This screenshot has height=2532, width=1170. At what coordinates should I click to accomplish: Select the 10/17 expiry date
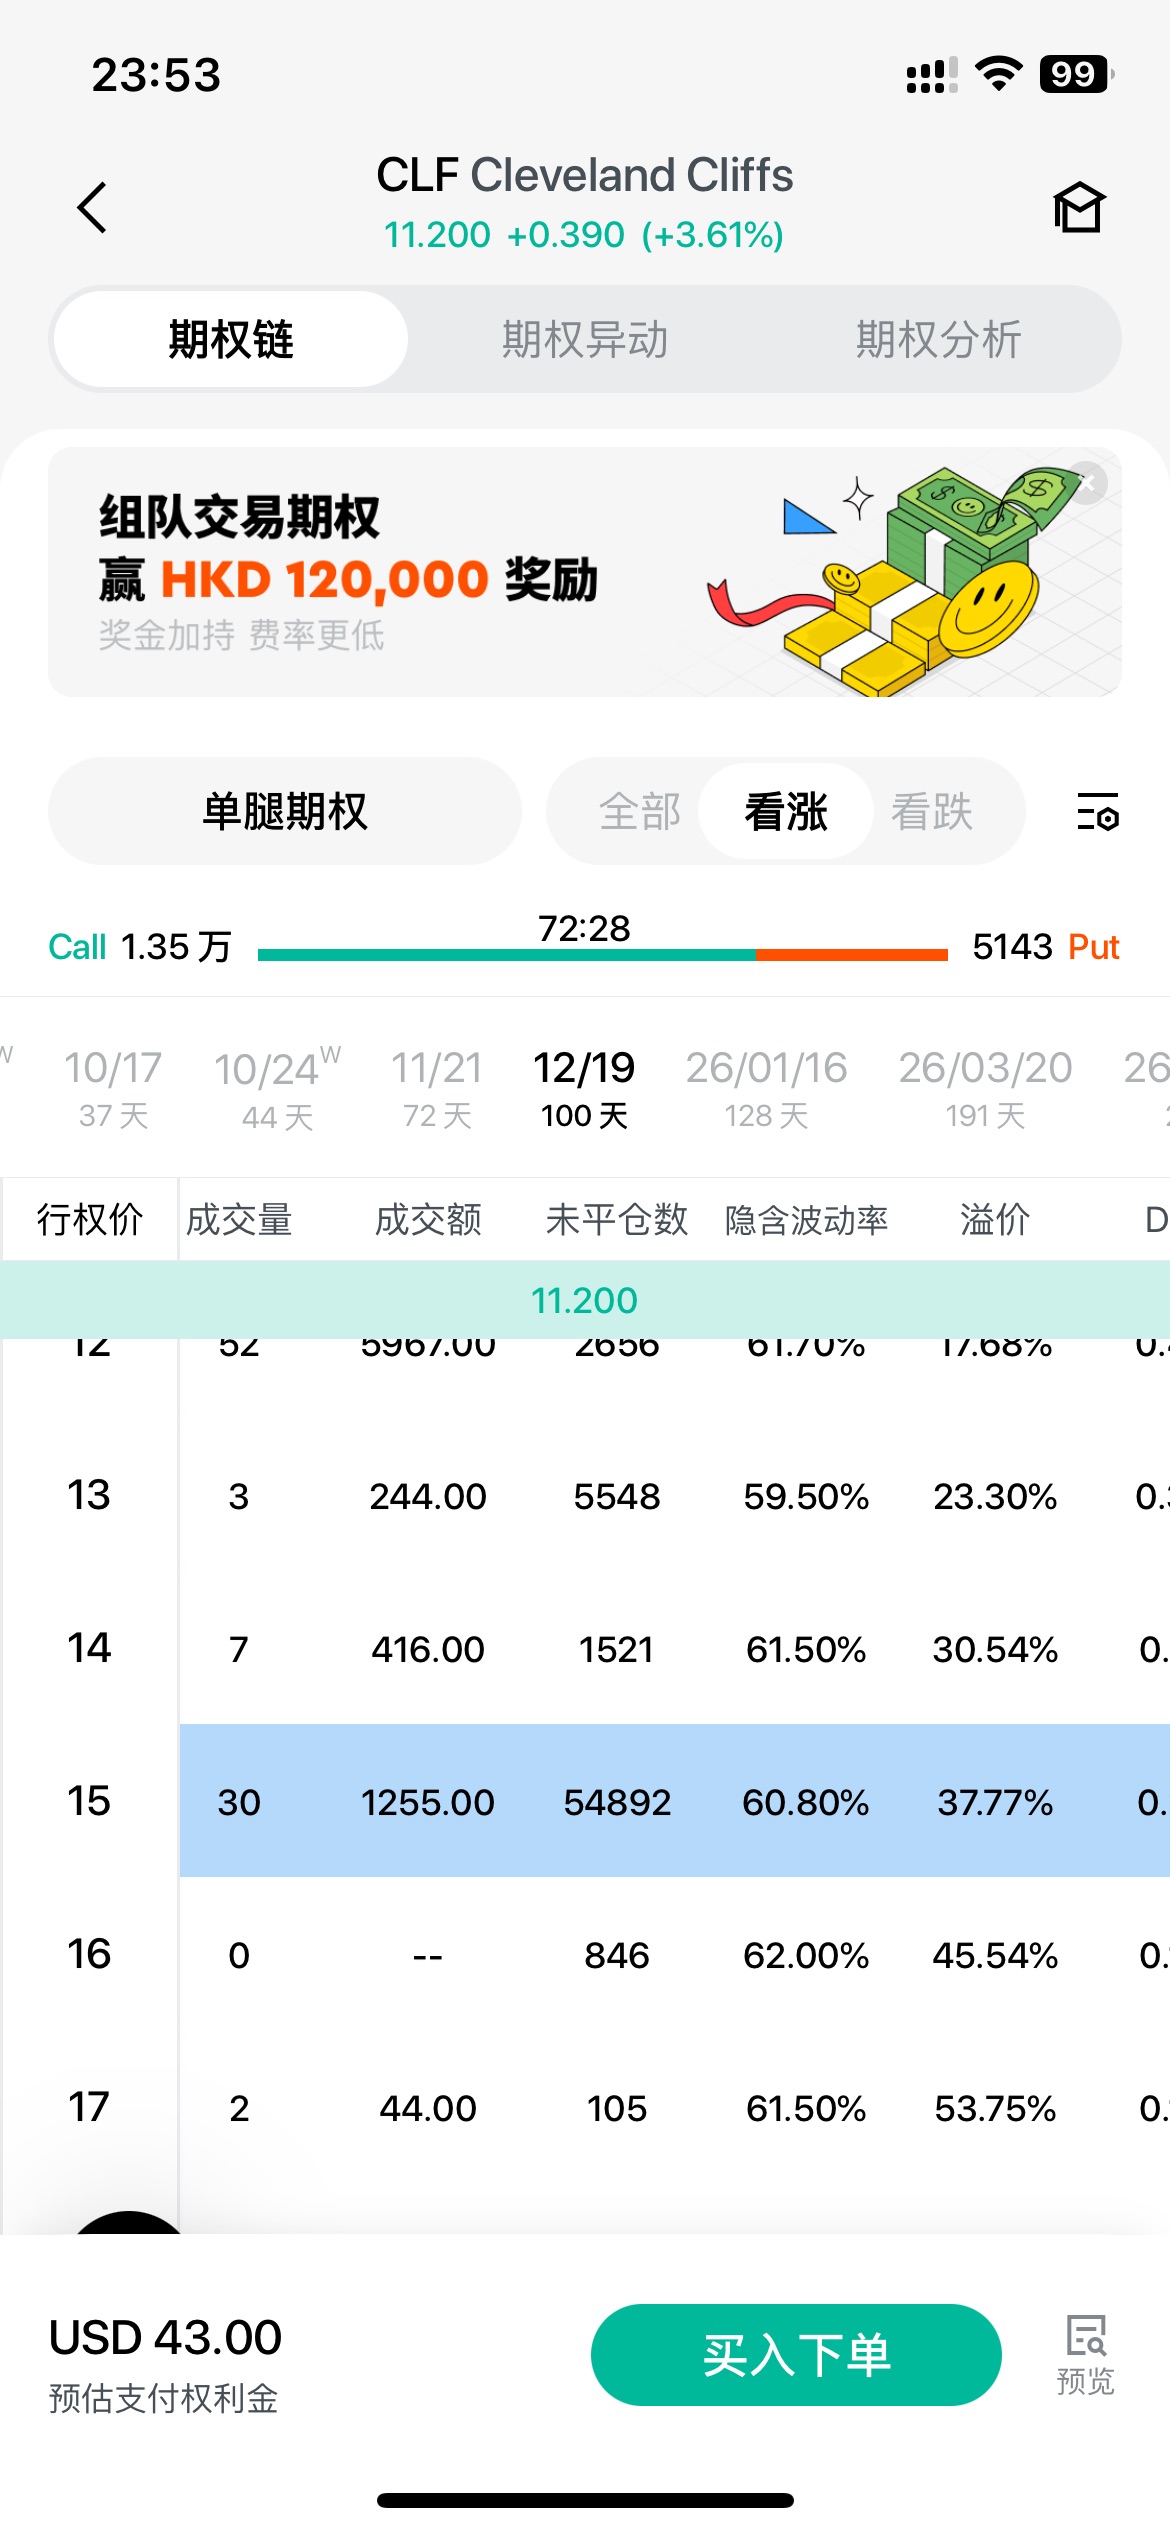point(113,1088)
